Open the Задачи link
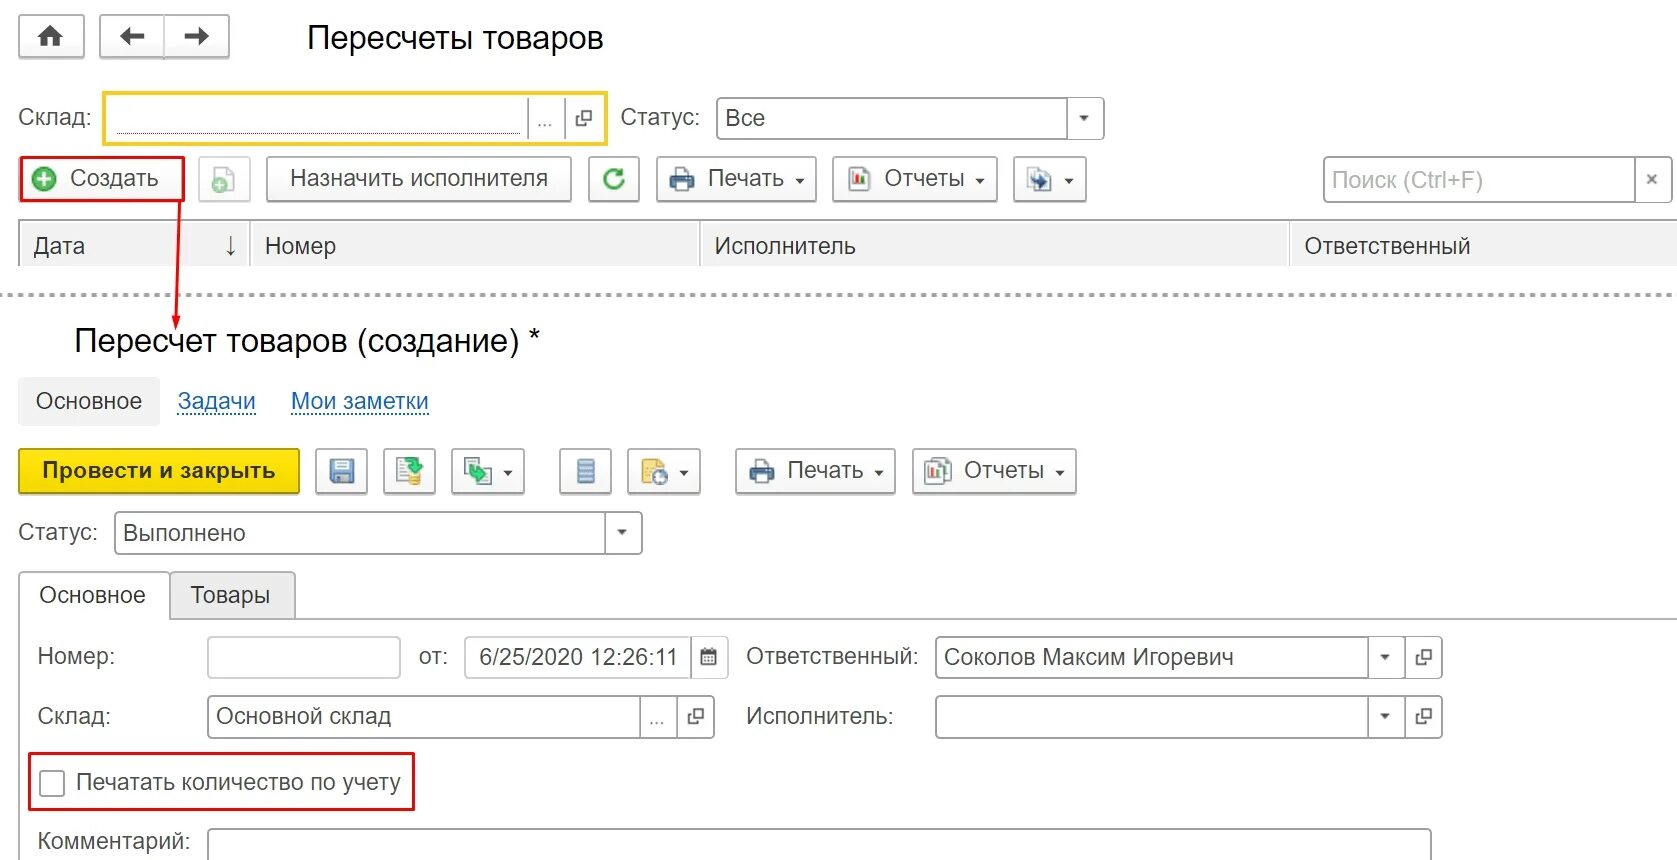 click(x=217, y=402)
